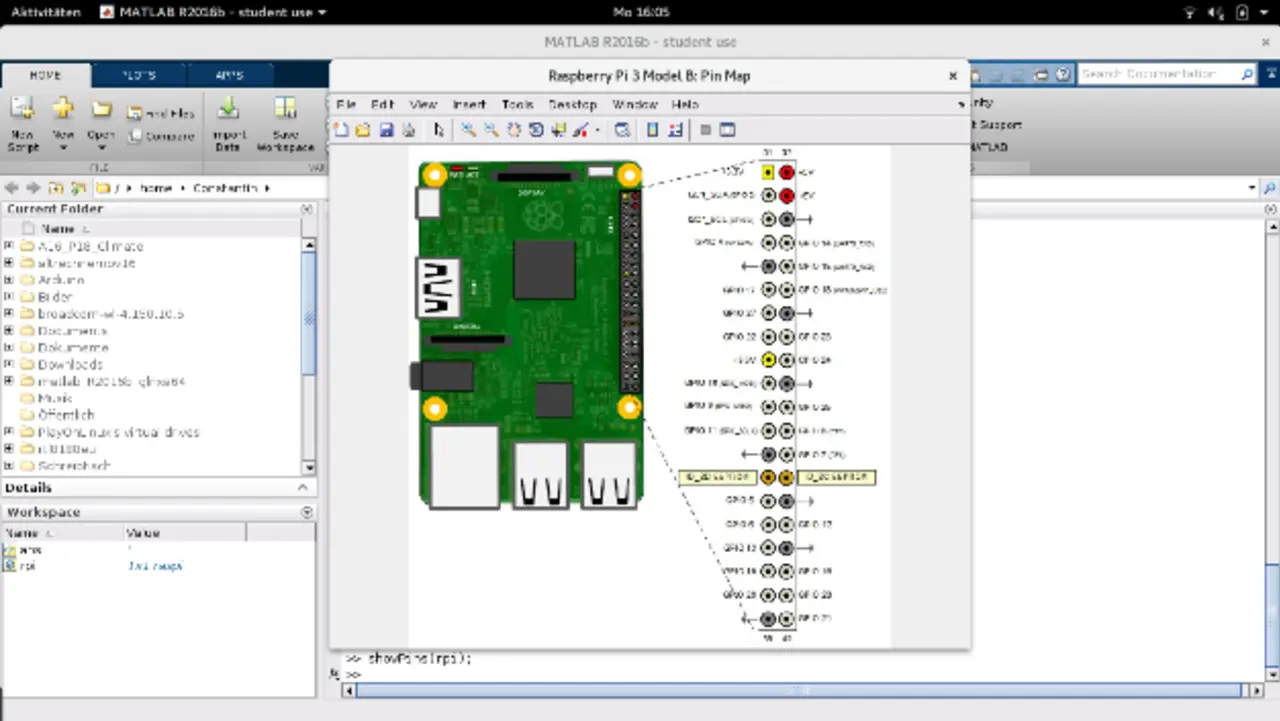Image resolution: width=1280 pixels, height=721 pixels.
Task: Open the Window menu in Pin Map window
Action: (x=635, y=104)
